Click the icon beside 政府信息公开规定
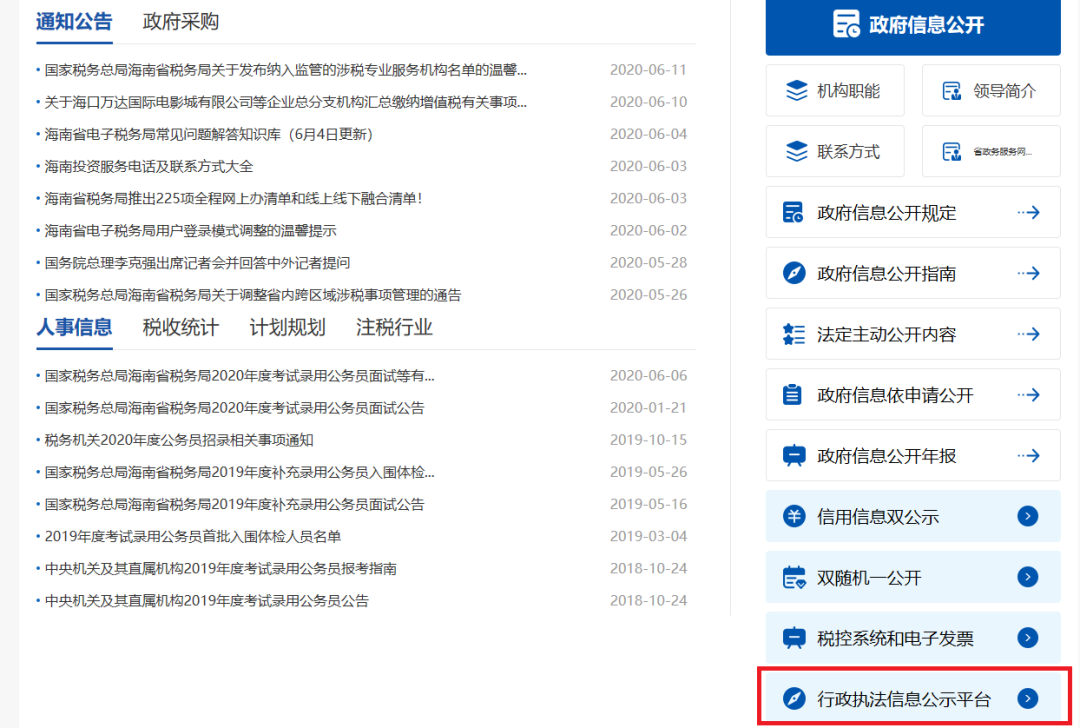Image resolution: width=1080 pixels, height=728 pixels. coord(793,212)
